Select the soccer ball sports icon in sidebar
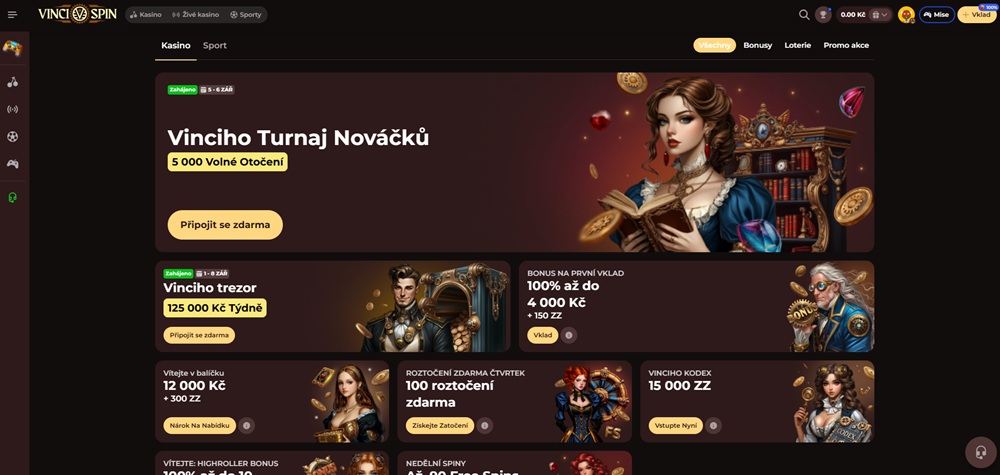Viewport: 1000px width, 475px height. (13, 136)
